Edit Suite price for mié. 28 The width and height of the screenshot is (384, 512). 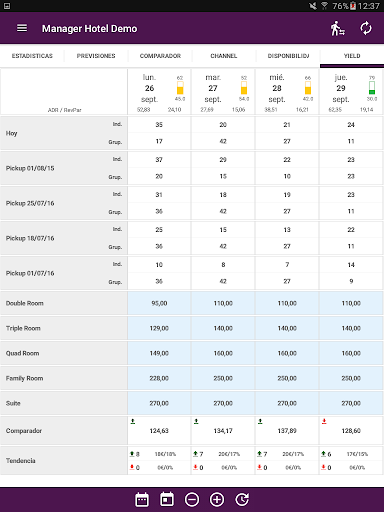pos(287,403)
